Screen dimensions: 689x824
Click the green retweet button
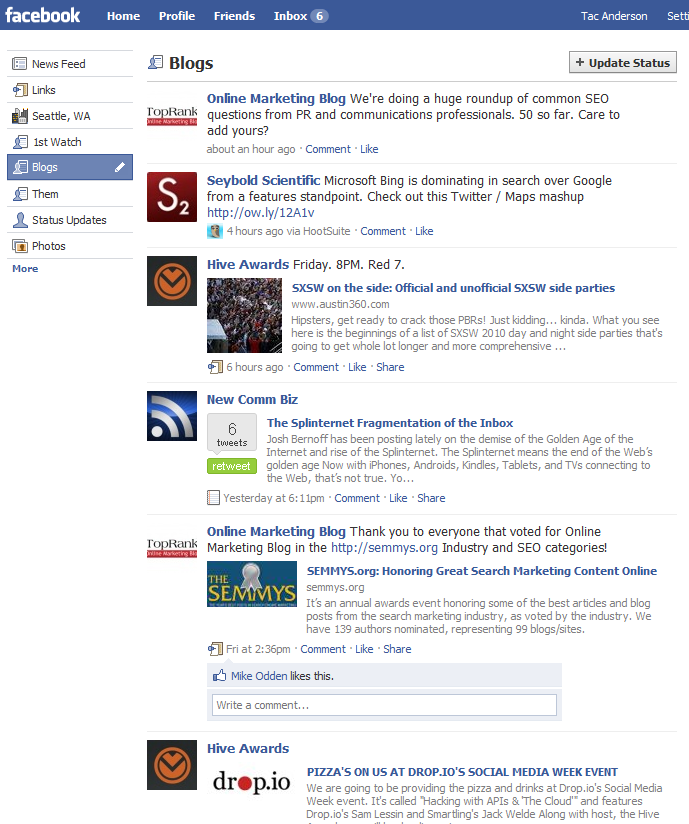click(232, 466)
